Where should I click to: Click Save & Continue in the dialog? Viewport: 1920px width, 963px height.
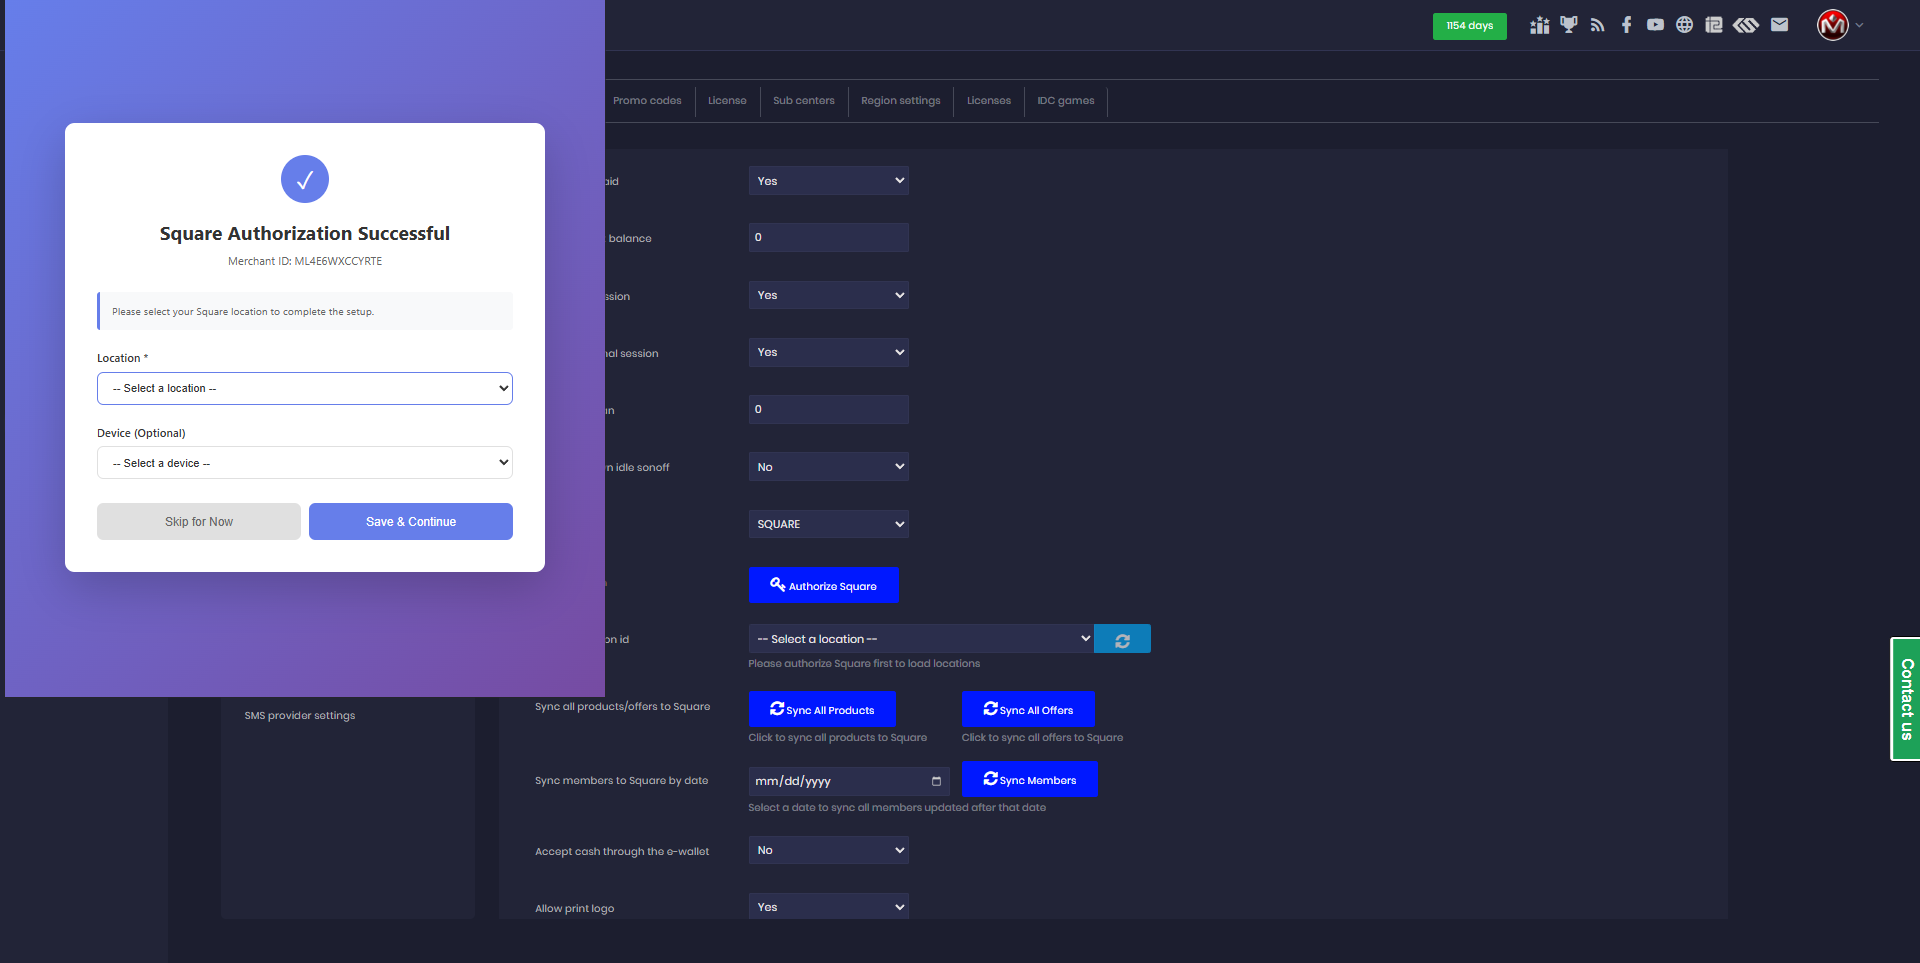click(411, 522)
